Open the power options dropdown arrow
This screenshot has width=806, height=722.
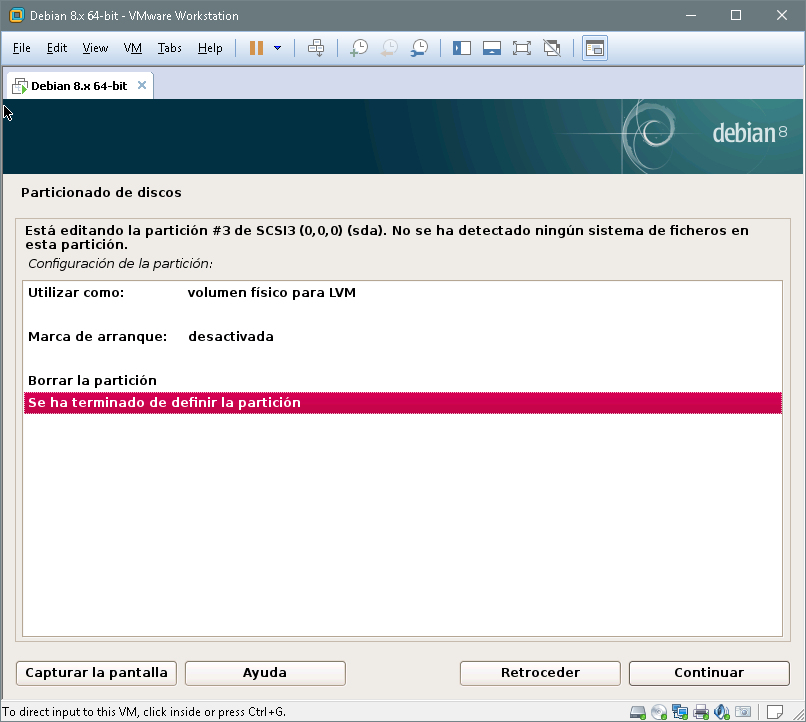tap(277, 48)
